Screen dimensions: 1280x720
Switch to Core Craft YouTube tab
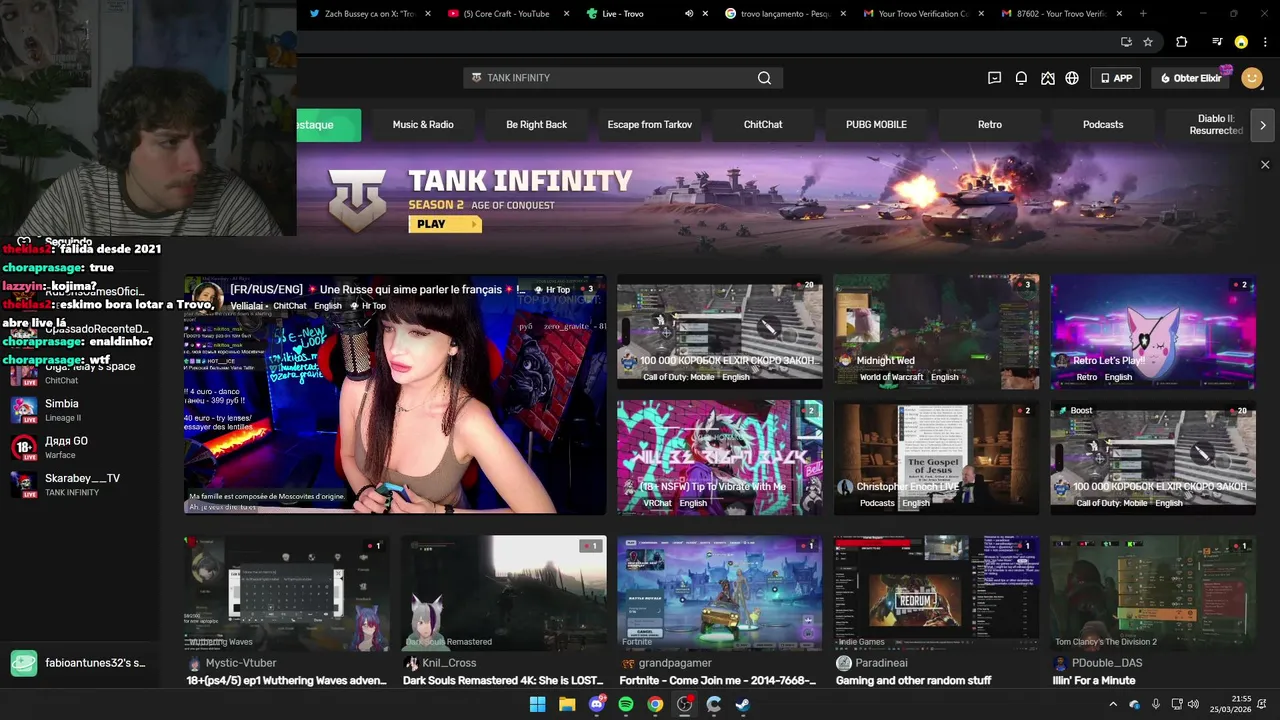(x=508, y=14)
